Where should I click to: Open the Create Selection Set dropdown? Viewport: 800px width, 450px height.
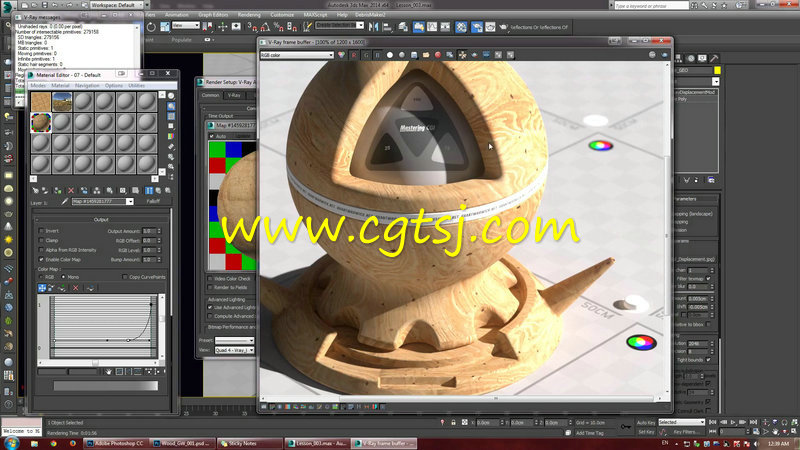pyautogui.click(x=340, y=25)
